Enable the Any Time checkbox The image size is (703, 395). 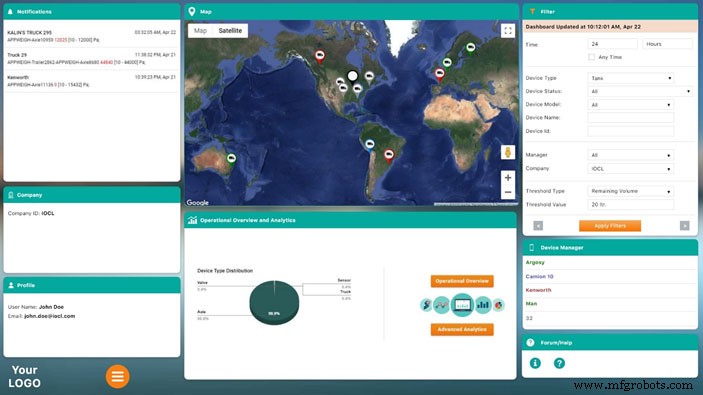[591, 57]
